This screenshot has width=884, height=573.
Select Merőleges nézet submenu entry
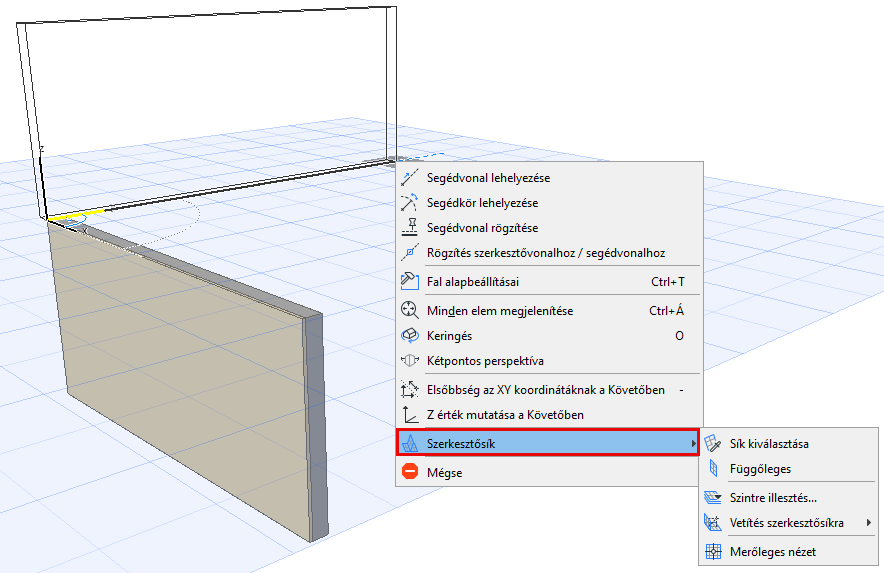click(789, 552)
